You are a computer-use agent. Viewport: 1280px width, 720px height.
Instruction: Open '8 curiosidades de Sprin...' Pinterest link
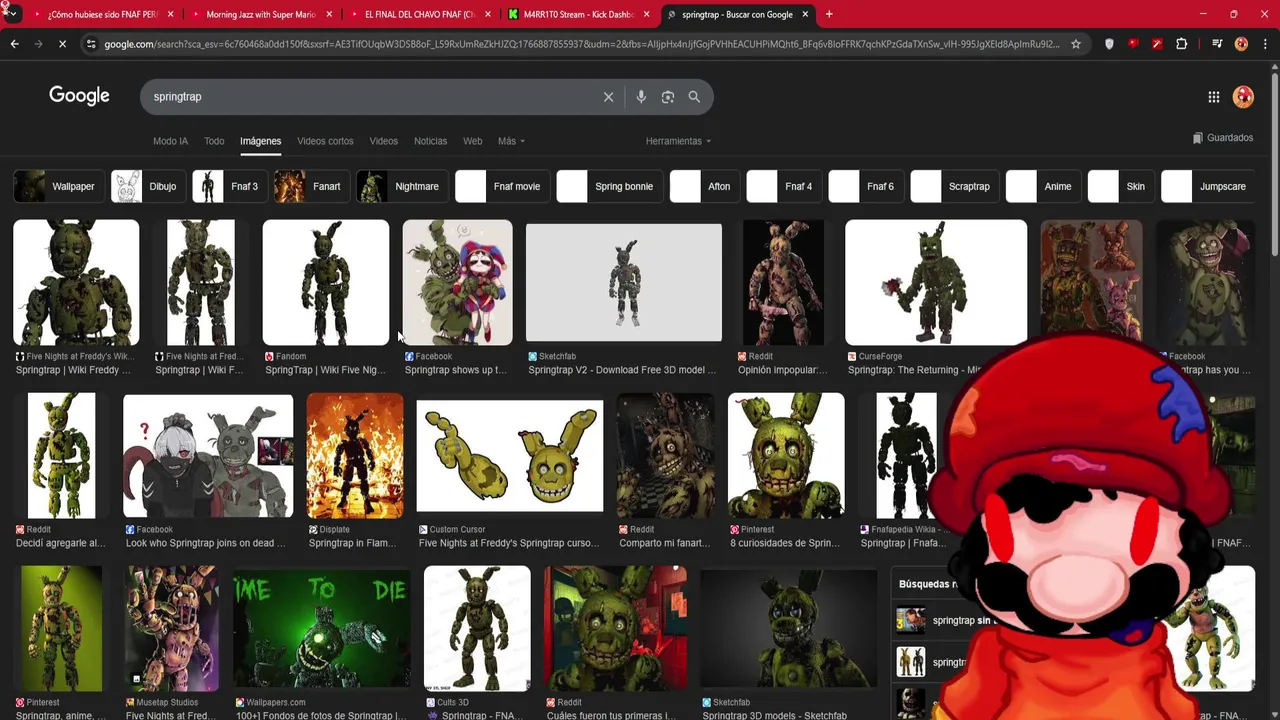click(x=785, y=543)
